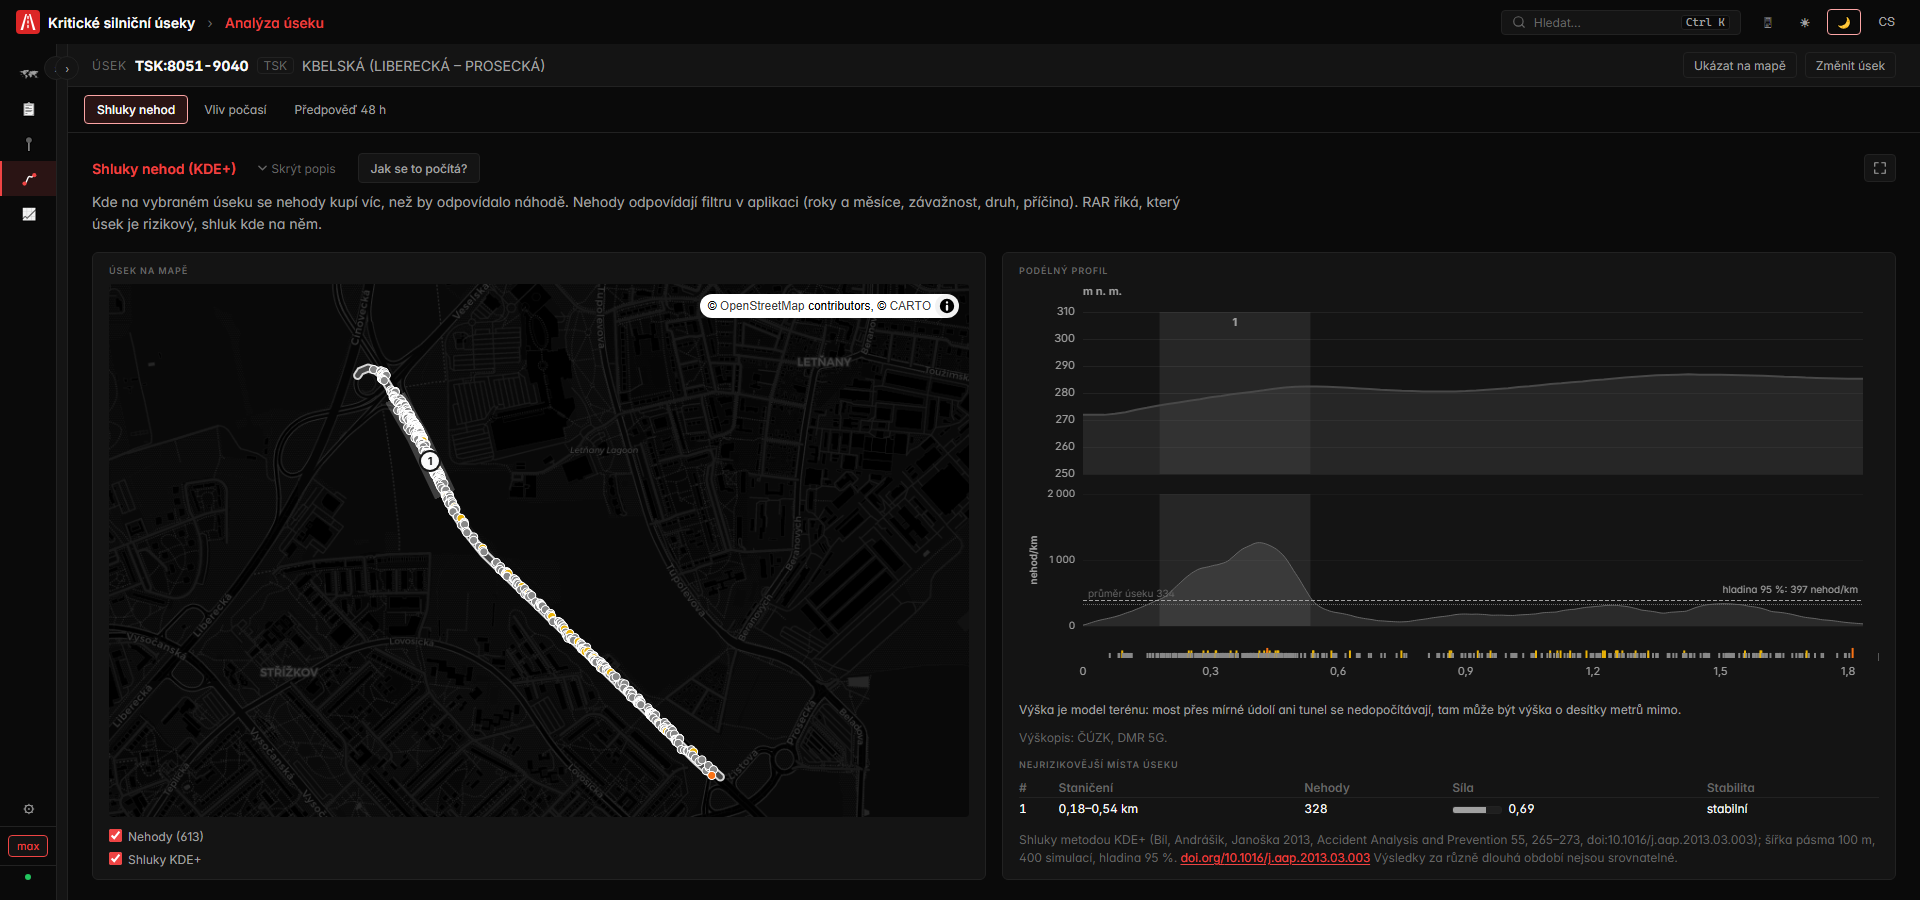1920x900 pixels.
Task: Collapse description via Skrýt popis
Action: pos(297,169)
